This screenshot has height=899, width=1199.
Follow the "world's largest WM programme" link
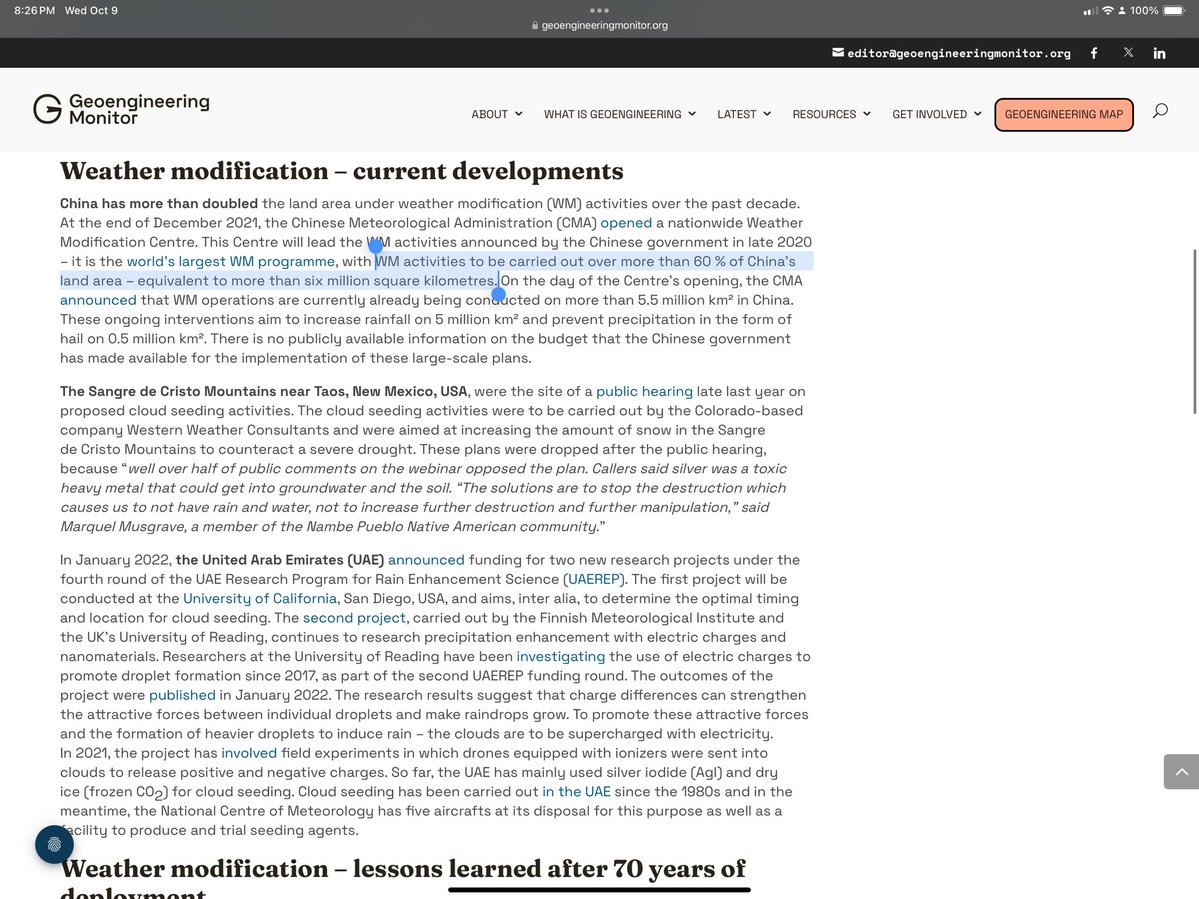pos(230,262)
